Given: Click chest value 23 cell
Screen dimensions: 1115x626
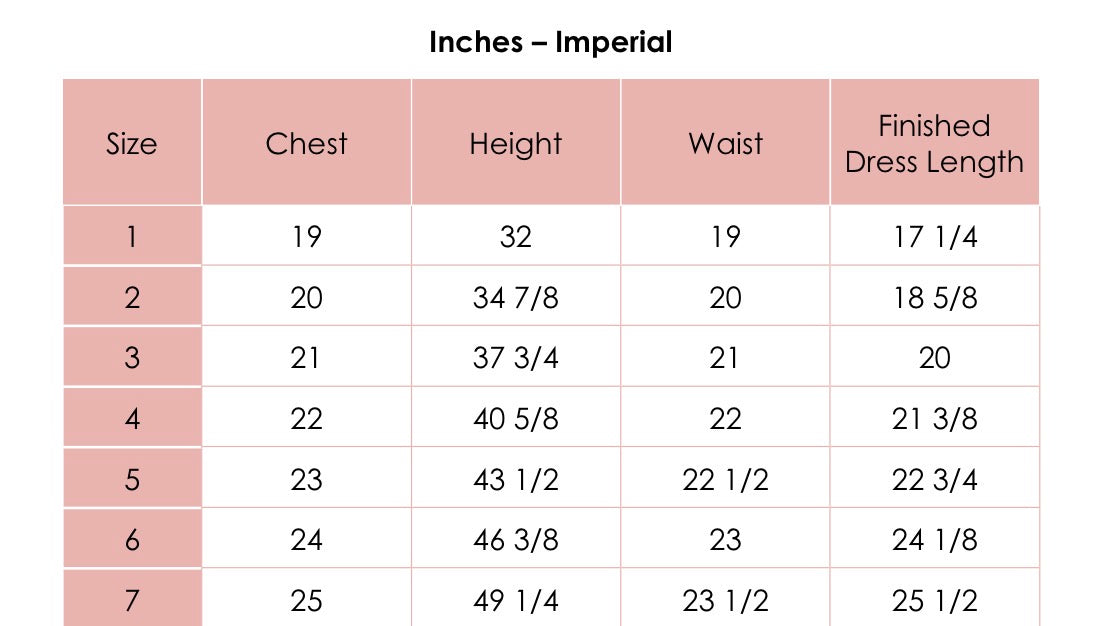Looking at the screenshot, I should pyautogui.click(x=306, y=479).
